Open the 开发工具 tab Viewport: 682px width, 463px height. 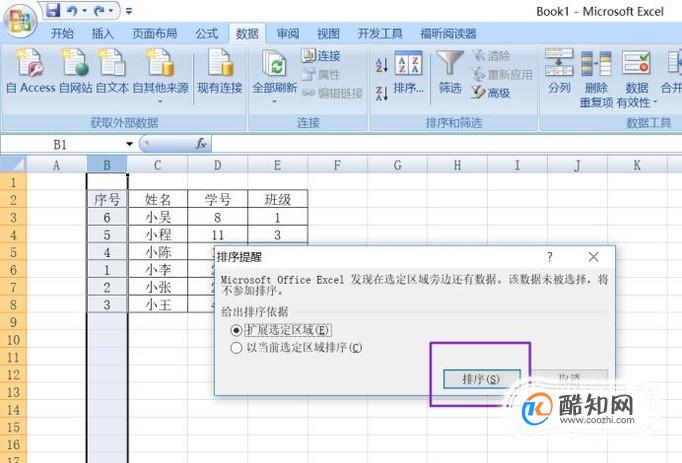tap(380, 34)
